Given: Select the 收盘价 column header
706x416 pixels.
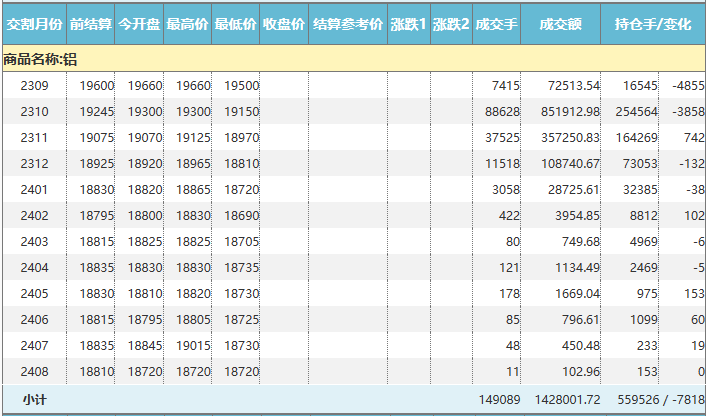Looking at the screenshot, I should pos(284,23).
